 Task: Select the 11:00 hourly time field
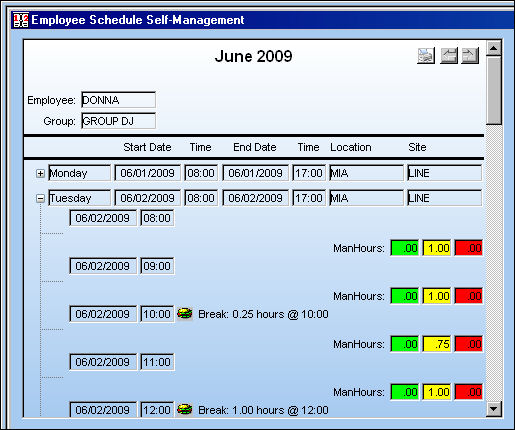click(157, 362)
